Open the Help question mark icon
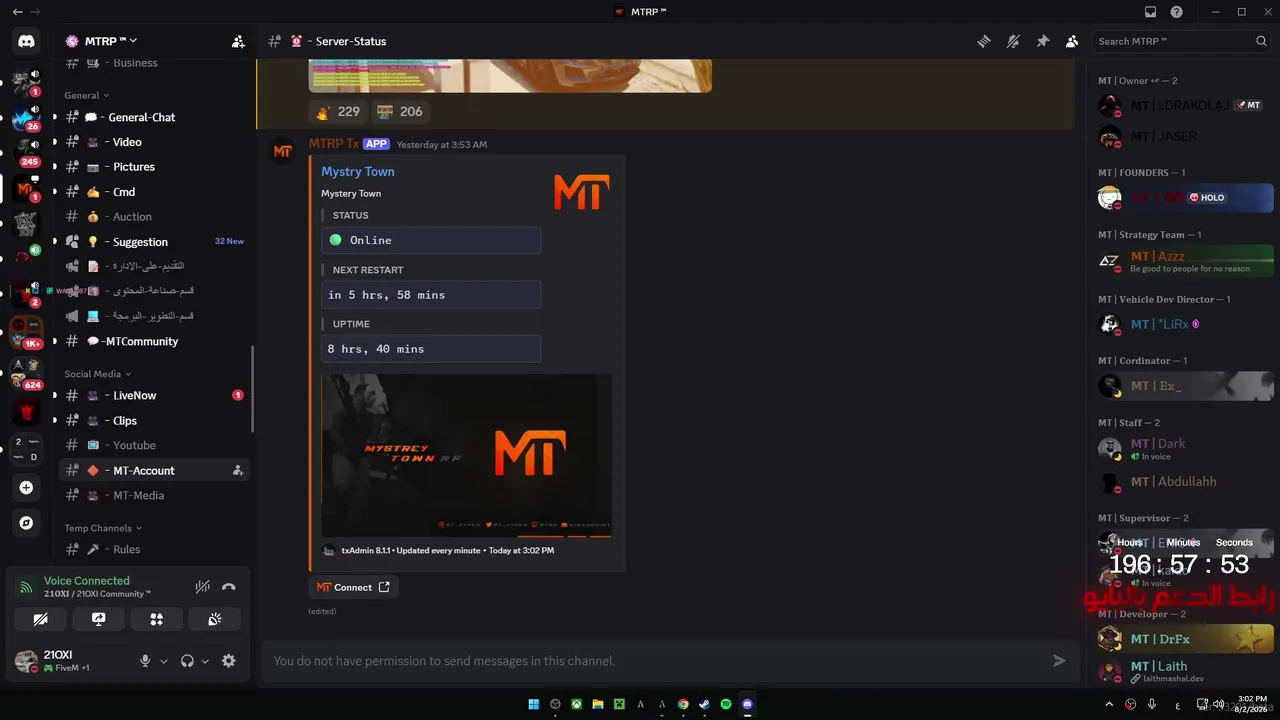Image resolution: width=1280 pixels, height=720 pixels. click(1177, 12)
